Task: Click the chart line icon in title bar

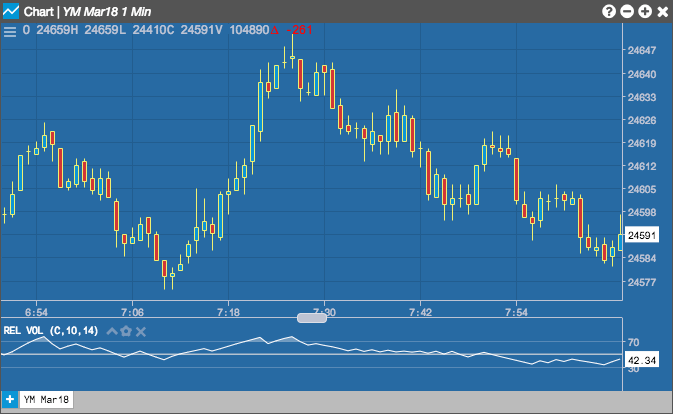Action: coord(11,11)
